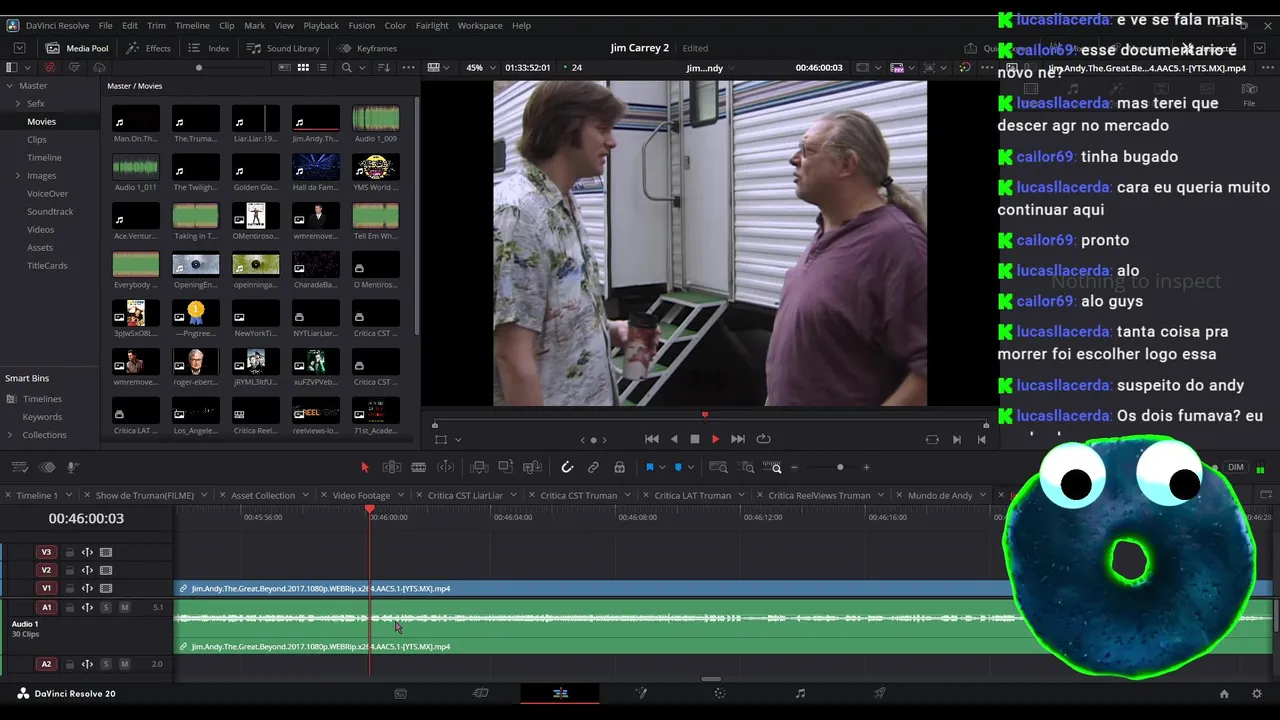Open Asset Collection tab dropdown arrow

click(x=305, y=495)
